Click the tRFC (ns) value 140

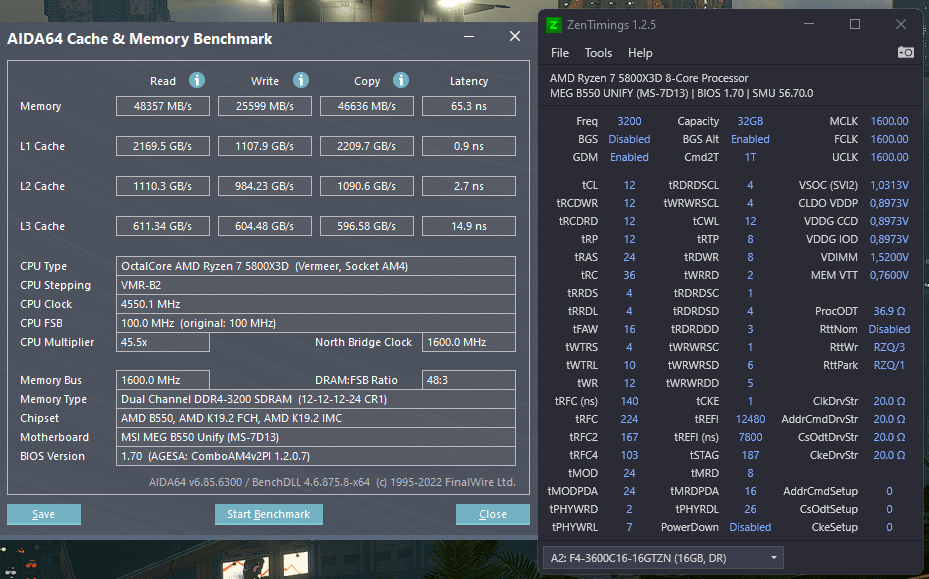coord(629,401)
